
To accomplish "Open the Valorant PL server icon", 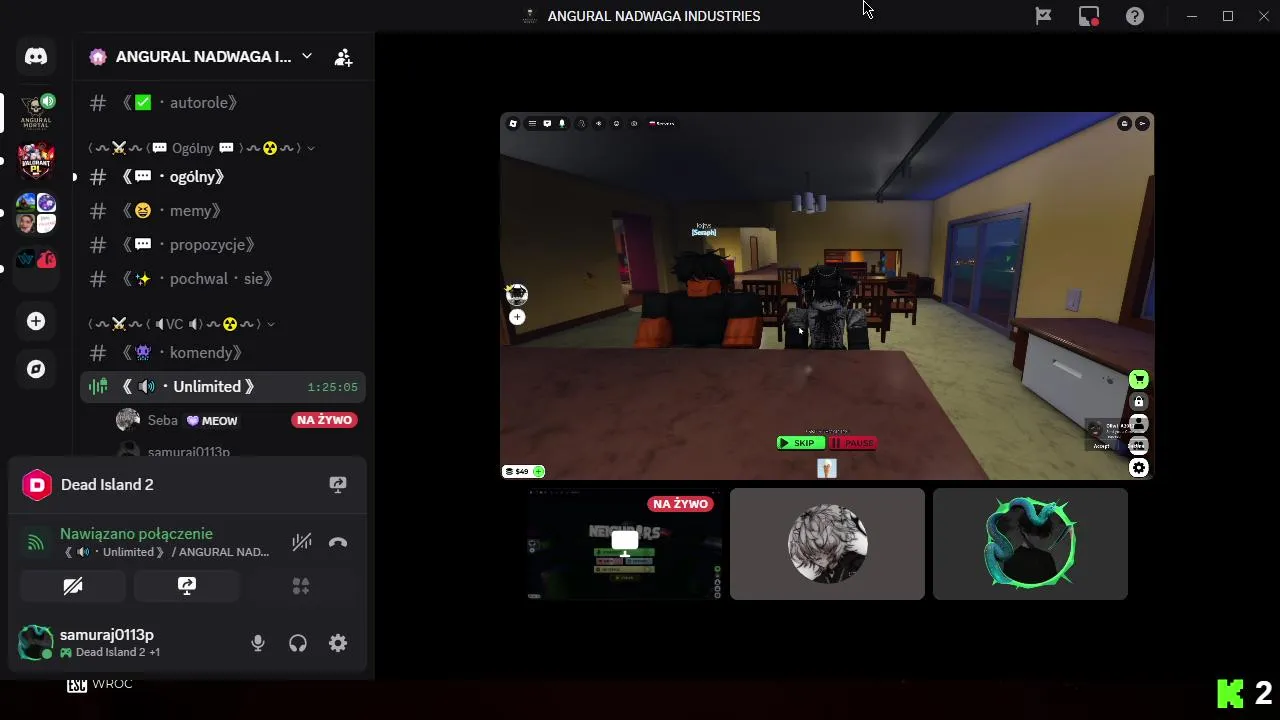I will point(36,160).
